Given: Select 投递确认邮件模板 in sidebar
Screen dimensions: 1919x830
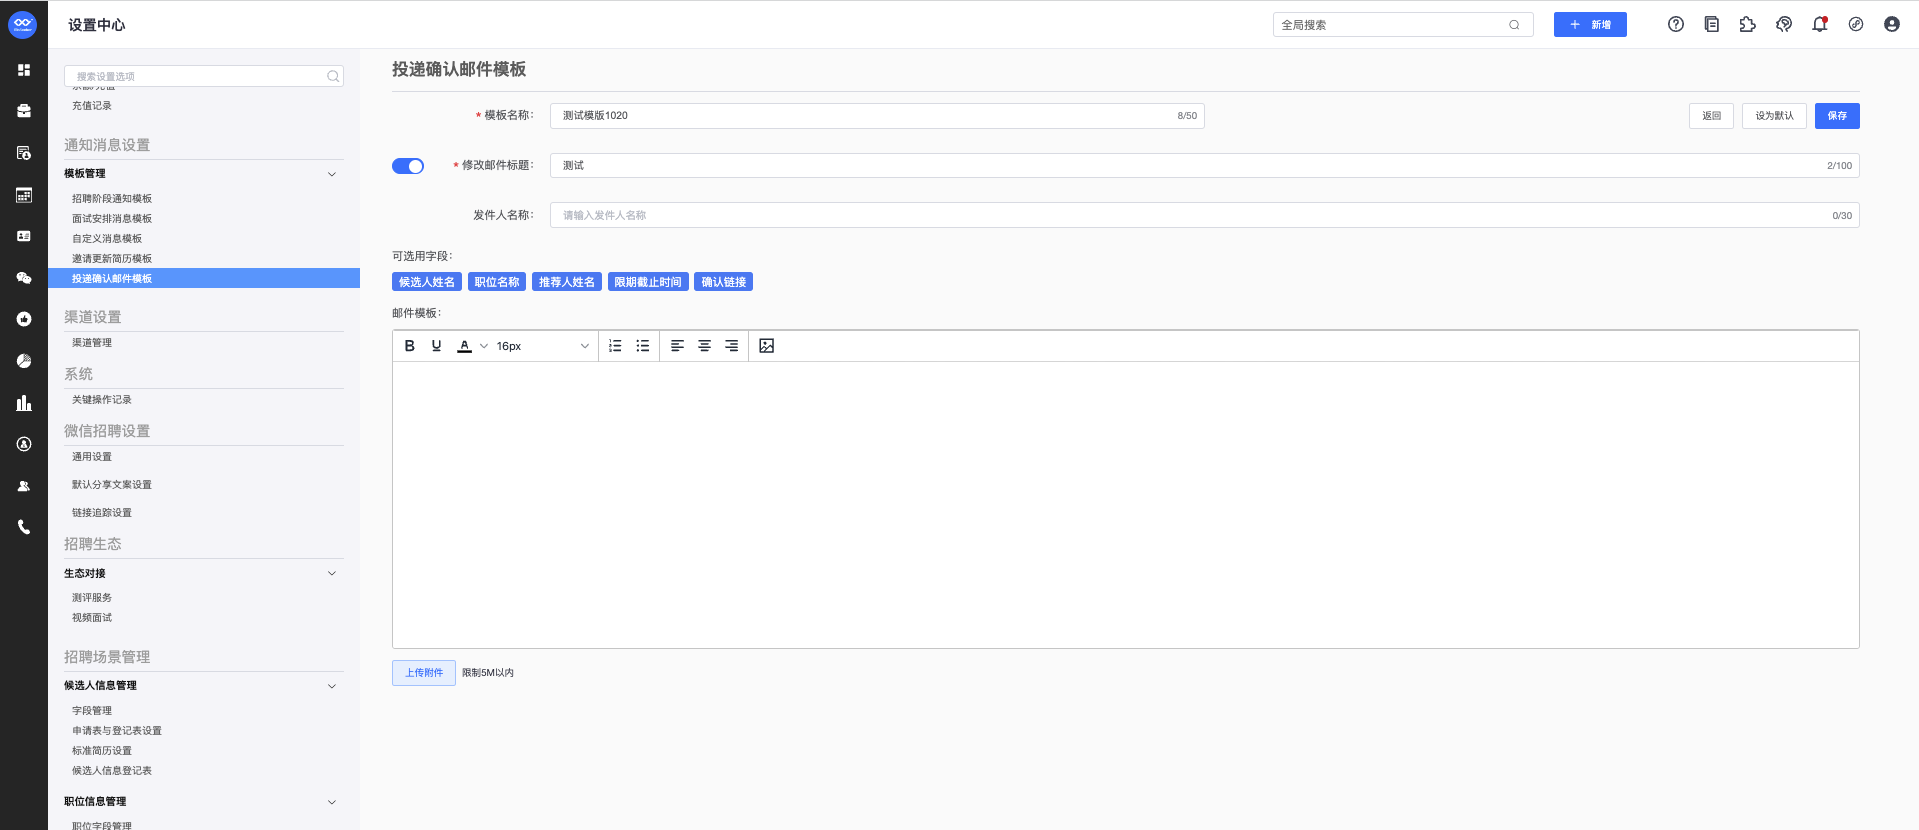Looking at the screenshot, I should (204, 279).
